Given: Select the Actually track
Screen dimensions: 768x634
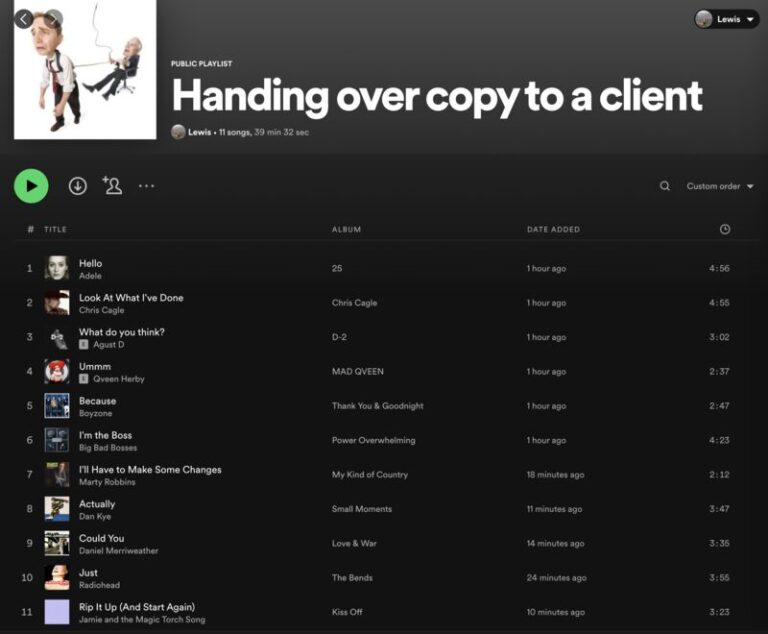Looking at the screenshot, I should pos(97,504).
